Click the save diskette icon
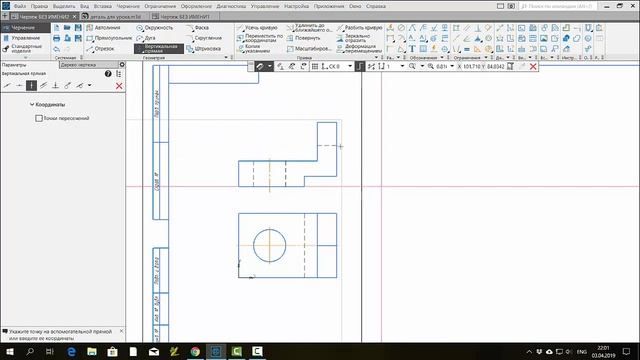This screenshot has height=360, width=640. pyautogui.click(x=78, y=28)
